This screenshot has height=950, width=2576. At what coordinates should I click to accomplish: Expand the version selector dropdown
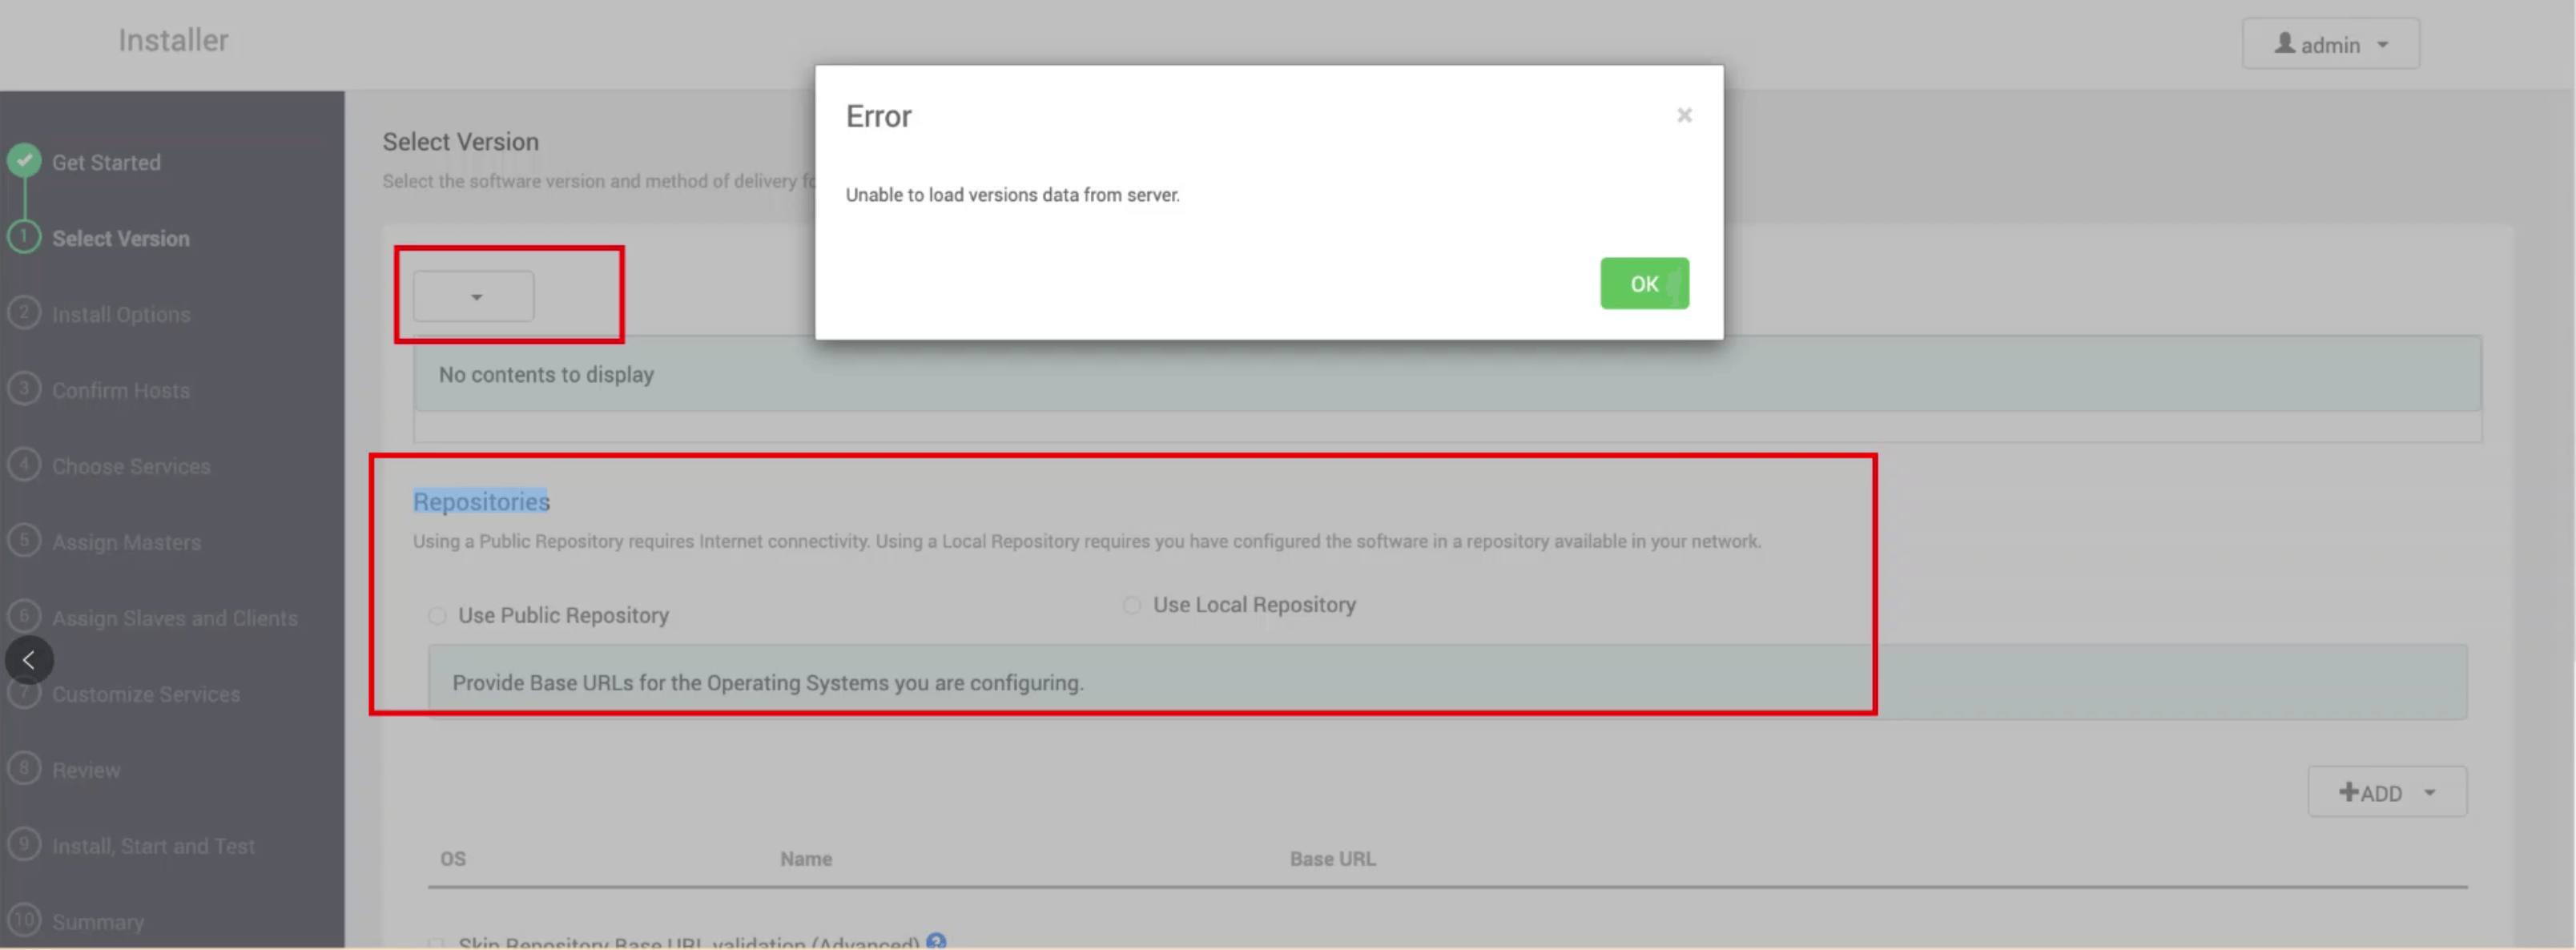click(474, 297)
